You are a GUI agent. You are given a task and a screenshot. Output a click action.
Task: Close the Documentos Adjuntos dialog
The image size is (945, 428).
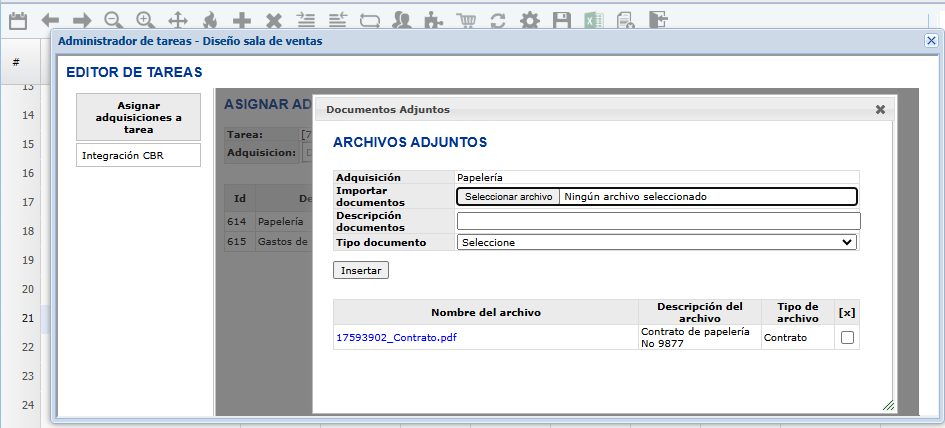(x=881, y=109)
